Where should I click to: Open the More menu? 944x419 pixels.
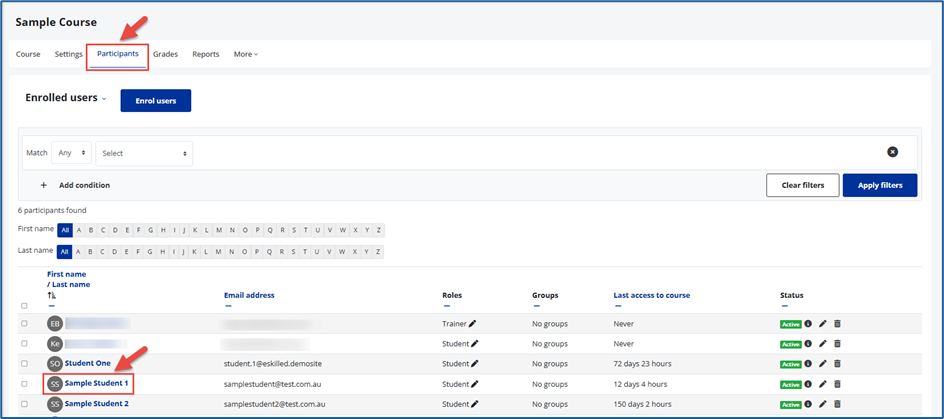pos(245,54)
